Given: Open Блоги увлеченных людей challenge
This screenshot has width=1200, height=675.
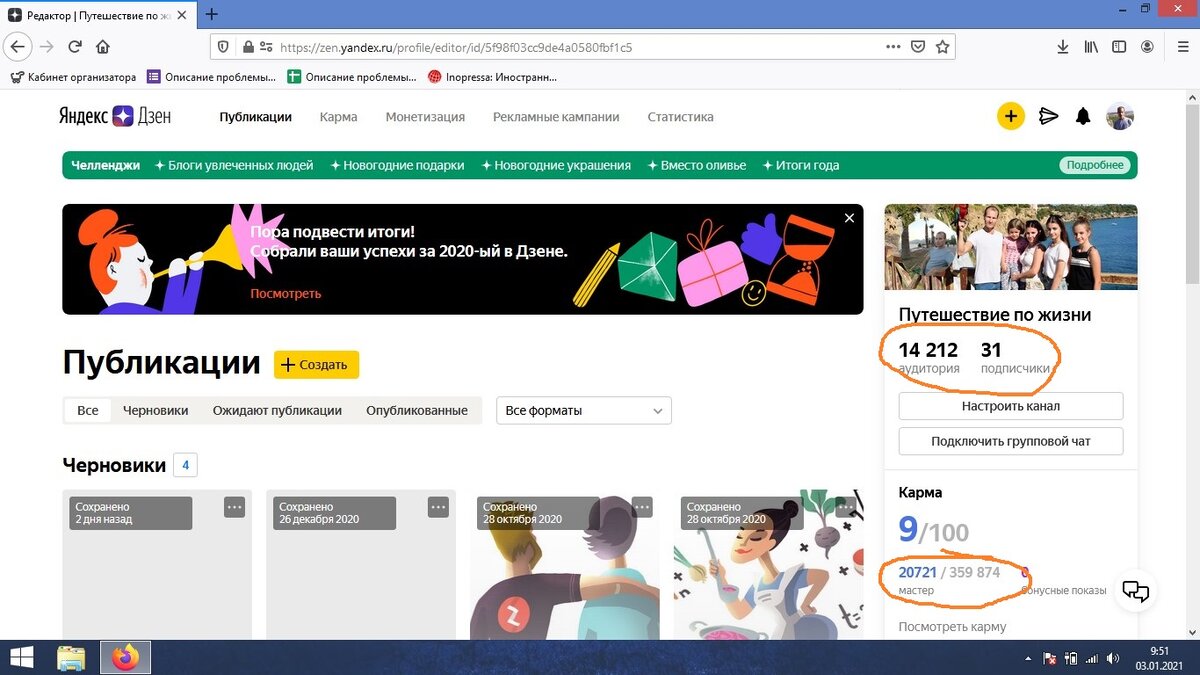Looking at the screenshot, I should 234,165.
